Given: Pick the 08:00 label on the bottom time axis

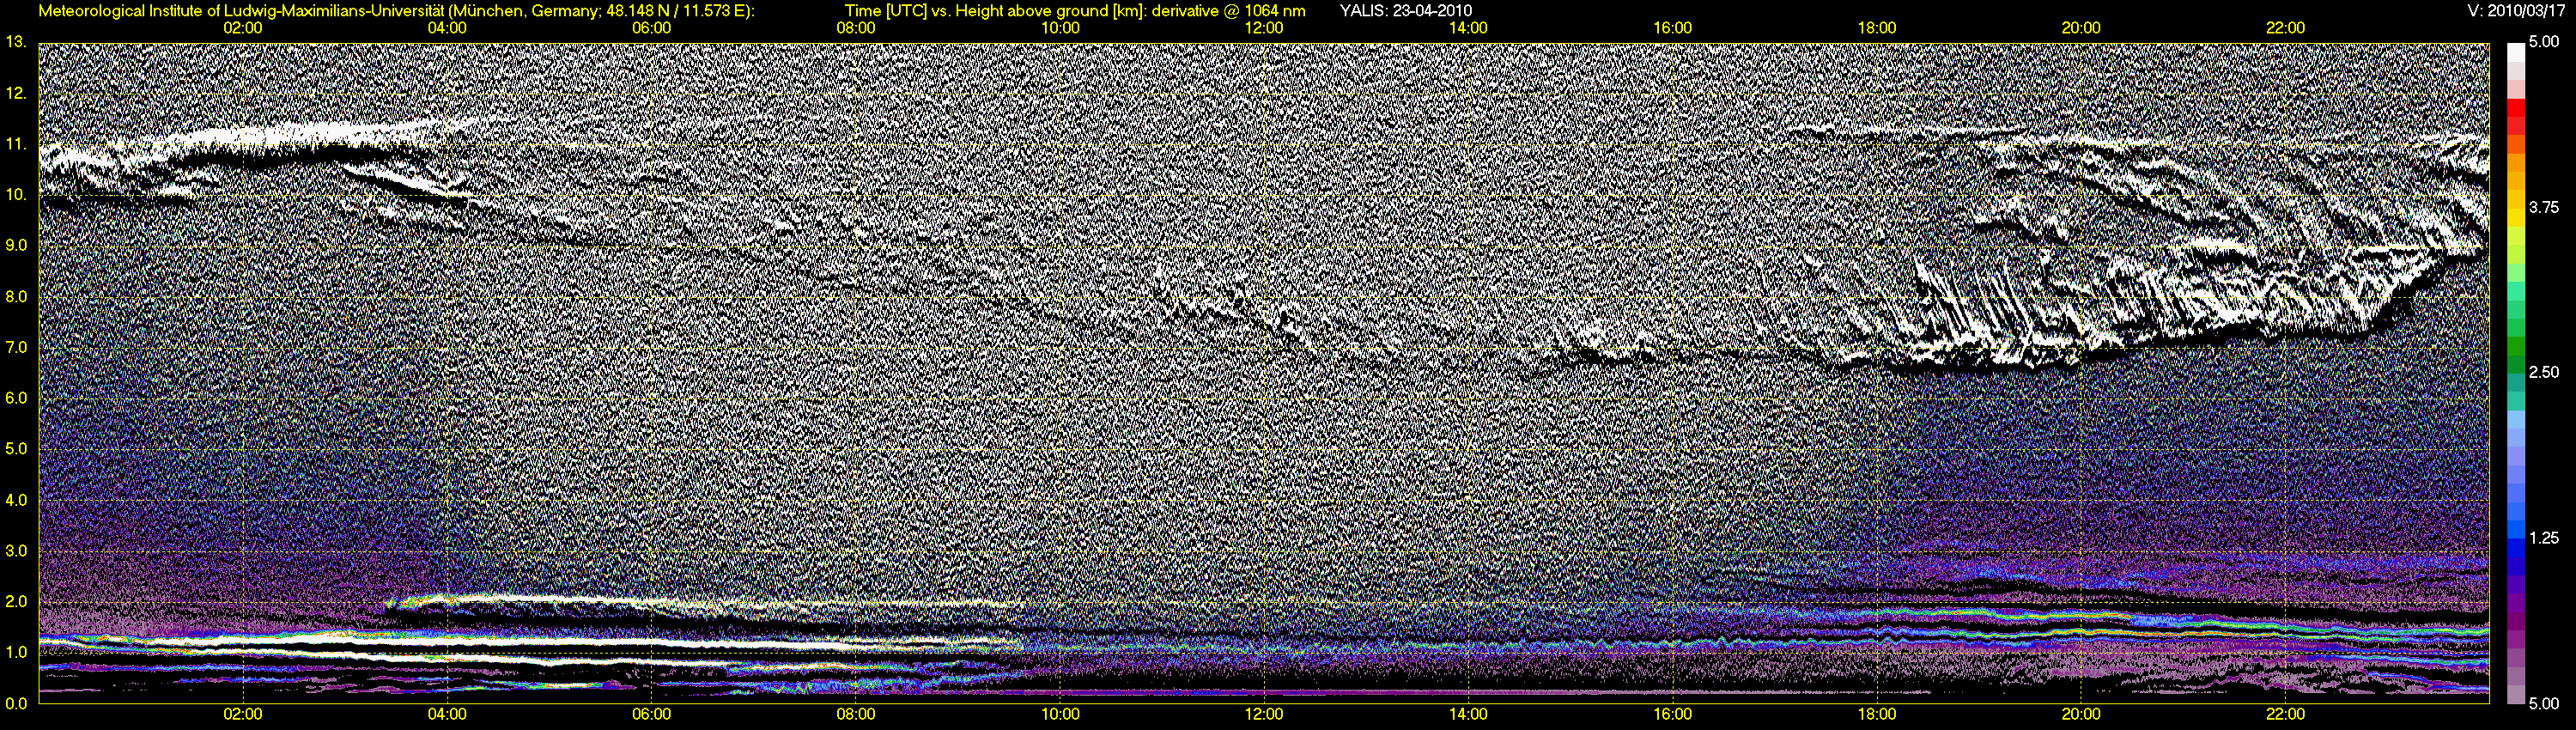Looking at the screenshot, I should [856, 714].
